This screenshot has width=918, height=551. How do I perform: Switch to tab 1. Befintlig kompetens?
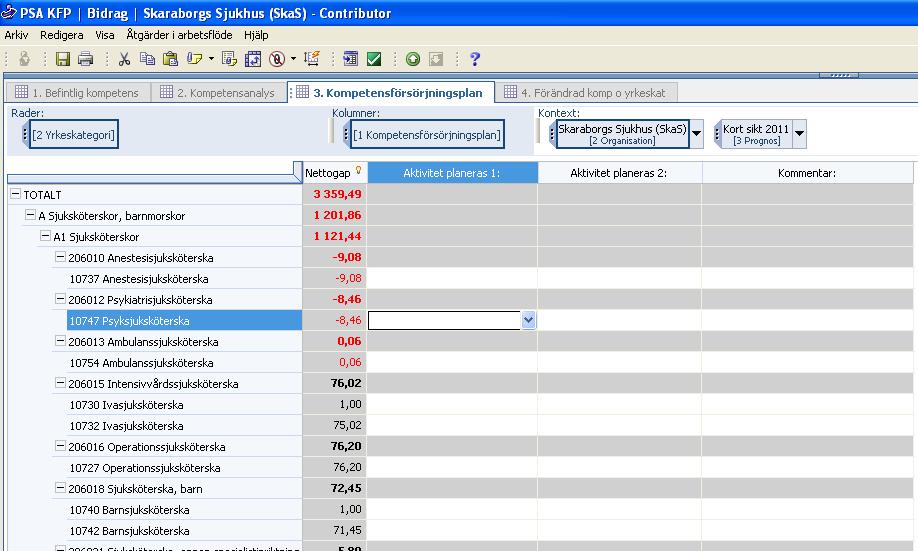78,93
